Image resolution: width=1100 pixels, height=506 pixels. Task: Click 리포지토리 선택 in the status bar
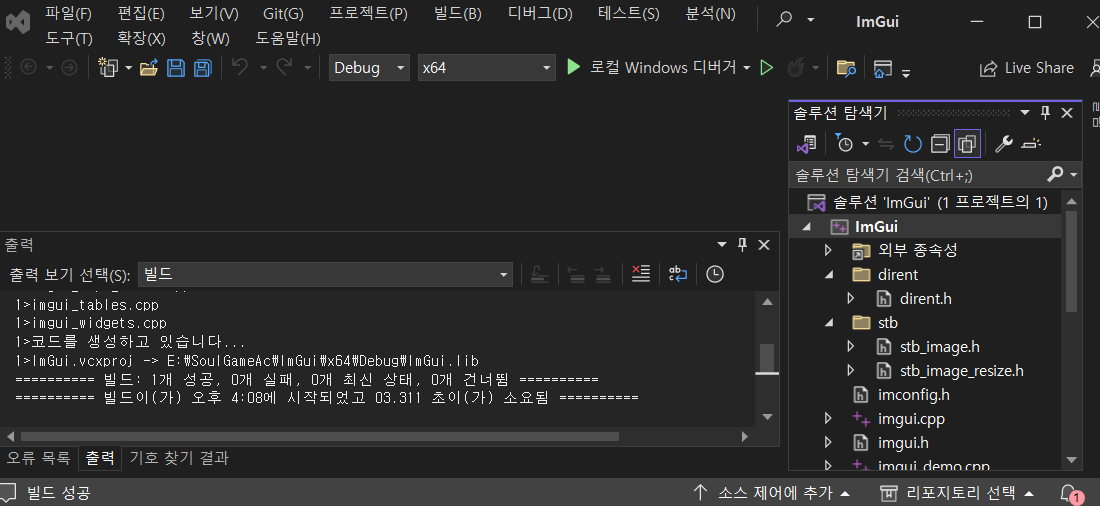(x=957, y=492)
